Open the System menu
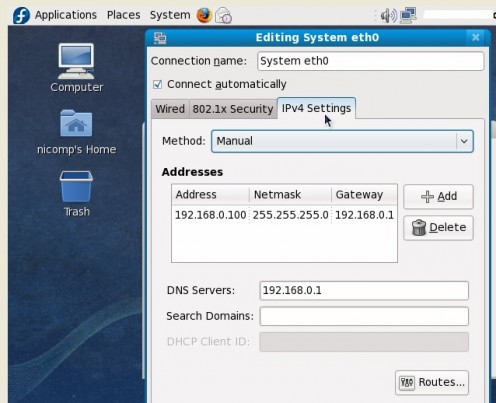Image resolution: width=496 pixels, height=403 pixels. coord(170,15)
